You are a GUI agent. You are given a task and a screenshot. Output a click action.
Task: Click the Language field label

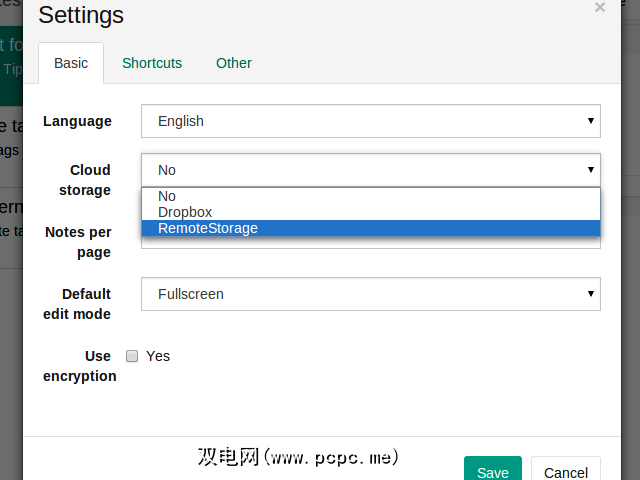point(77,121)
